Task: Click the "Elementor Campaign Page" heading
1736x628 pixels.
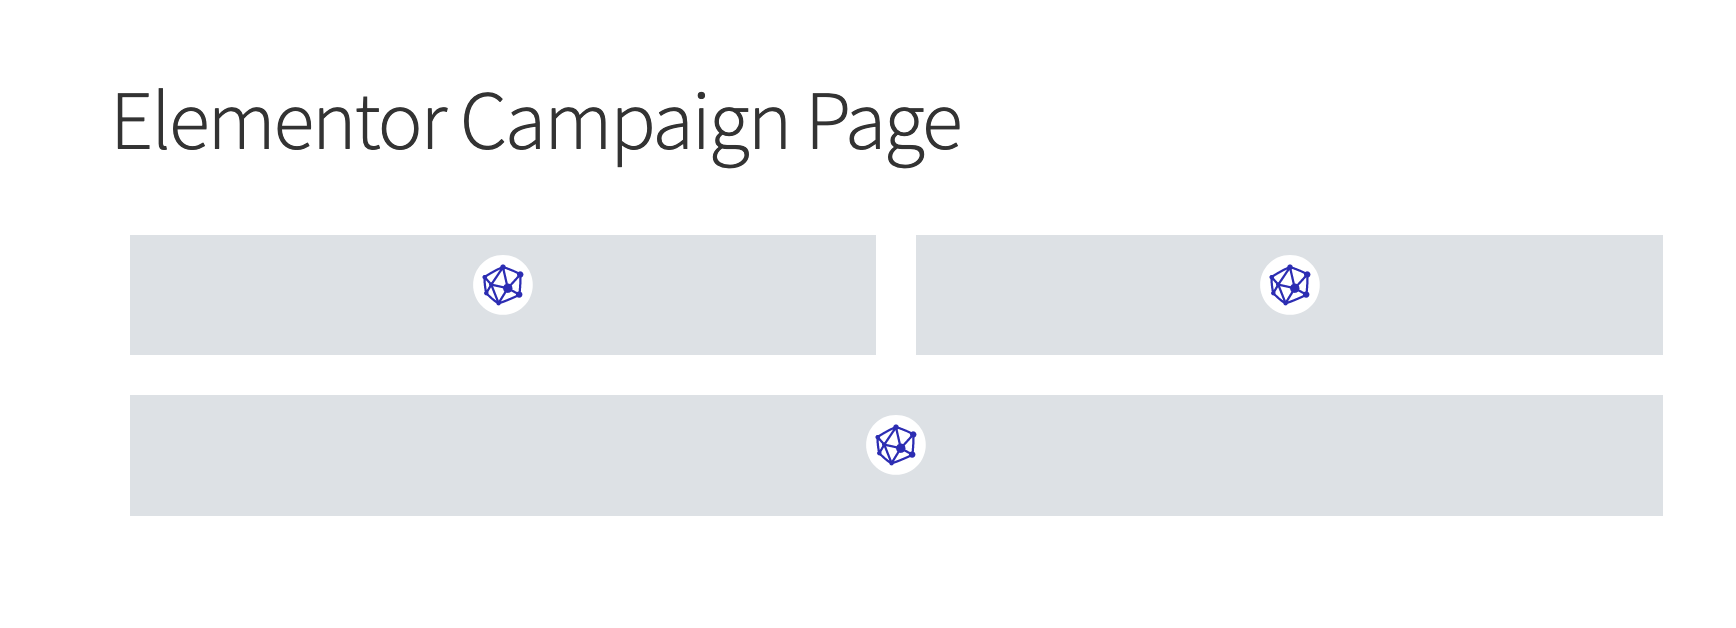Action: tap(536, 123)
